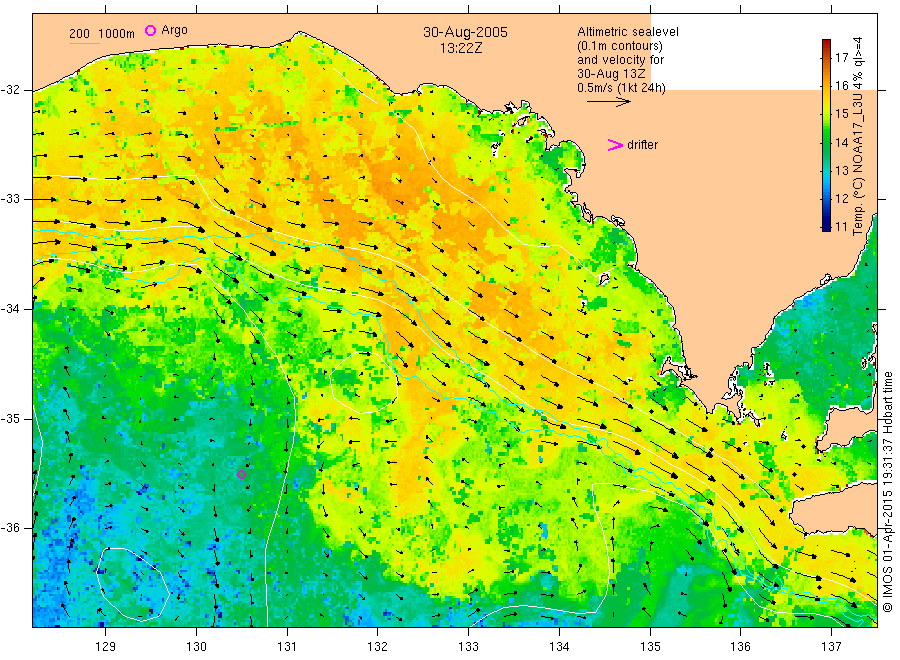Viewport: 900px width, 660px height.
Task: Click the color bar value 14
Action: [841, 142]
